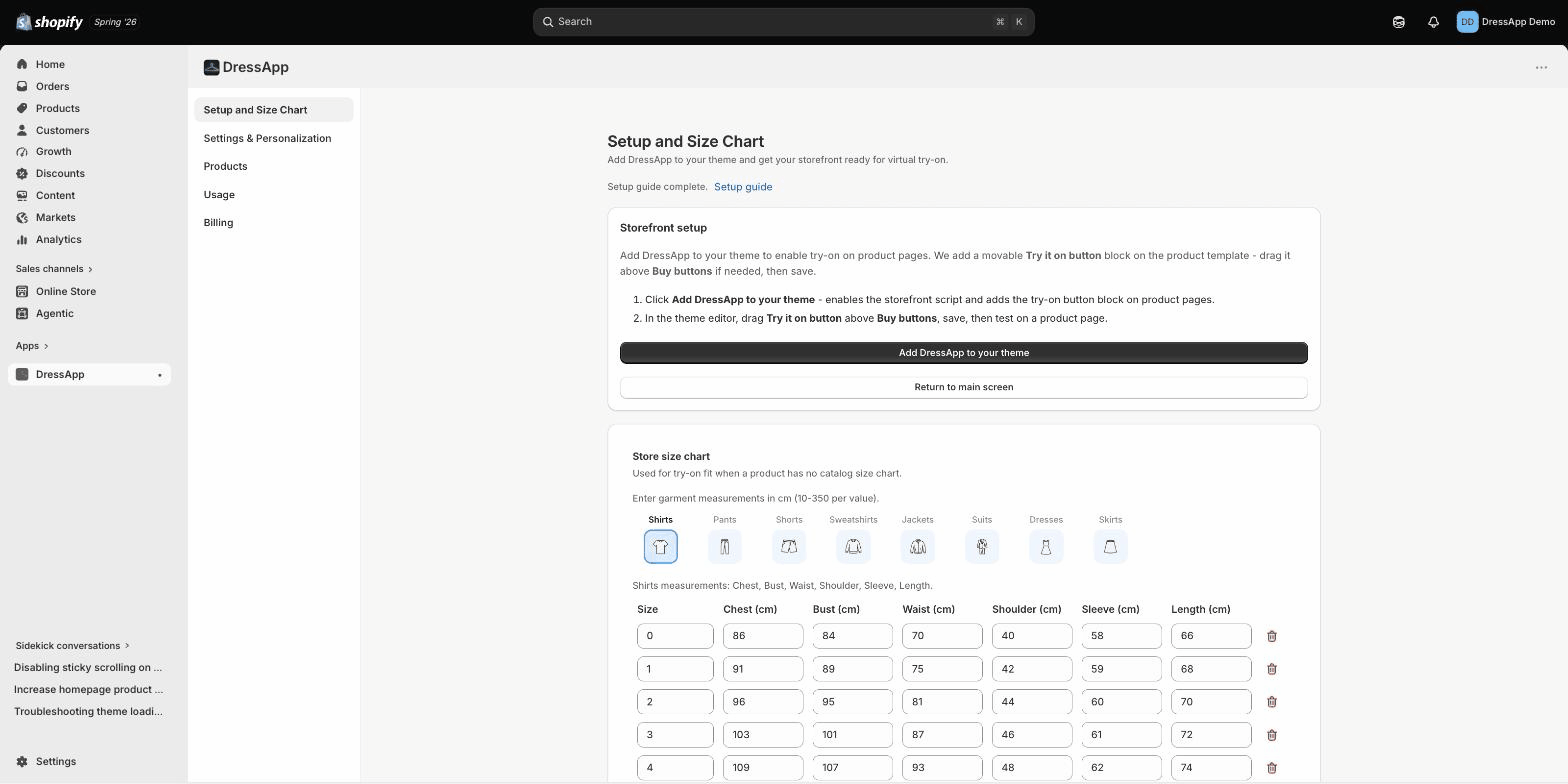
Task: Delete the size 1 row
Action: (x=1272, y=669)
